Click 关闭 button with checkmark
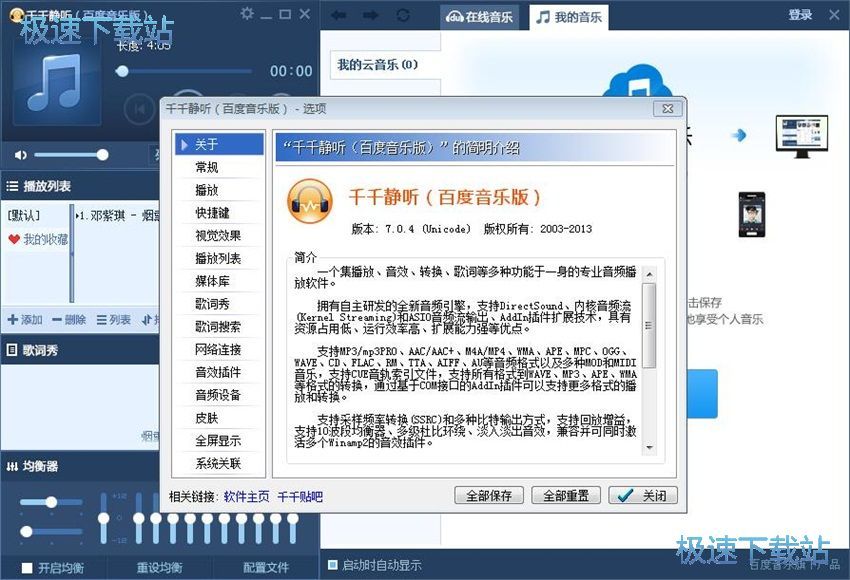Image resolution: width=850 pixels, height=580 pixels. point(643,495)
